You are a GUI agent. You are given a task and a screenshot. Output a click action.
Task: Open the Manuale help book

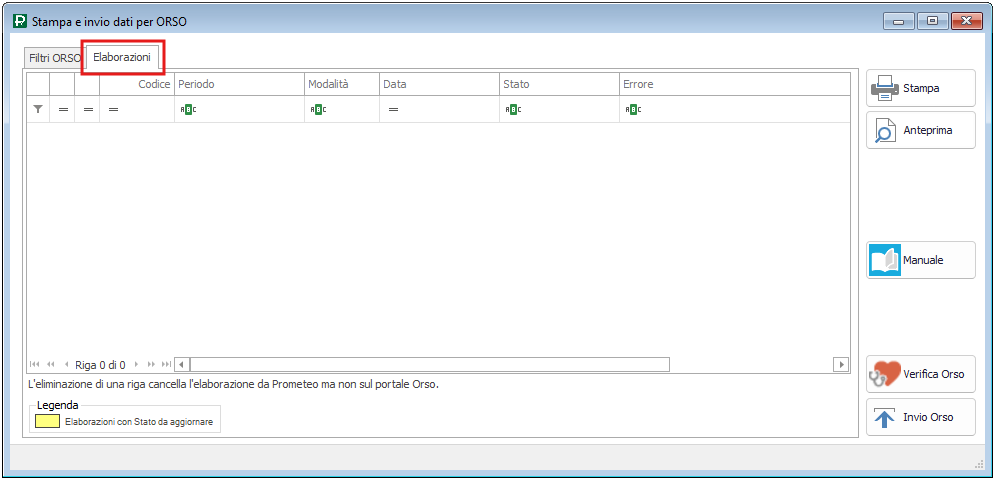[x=920, y=260]
